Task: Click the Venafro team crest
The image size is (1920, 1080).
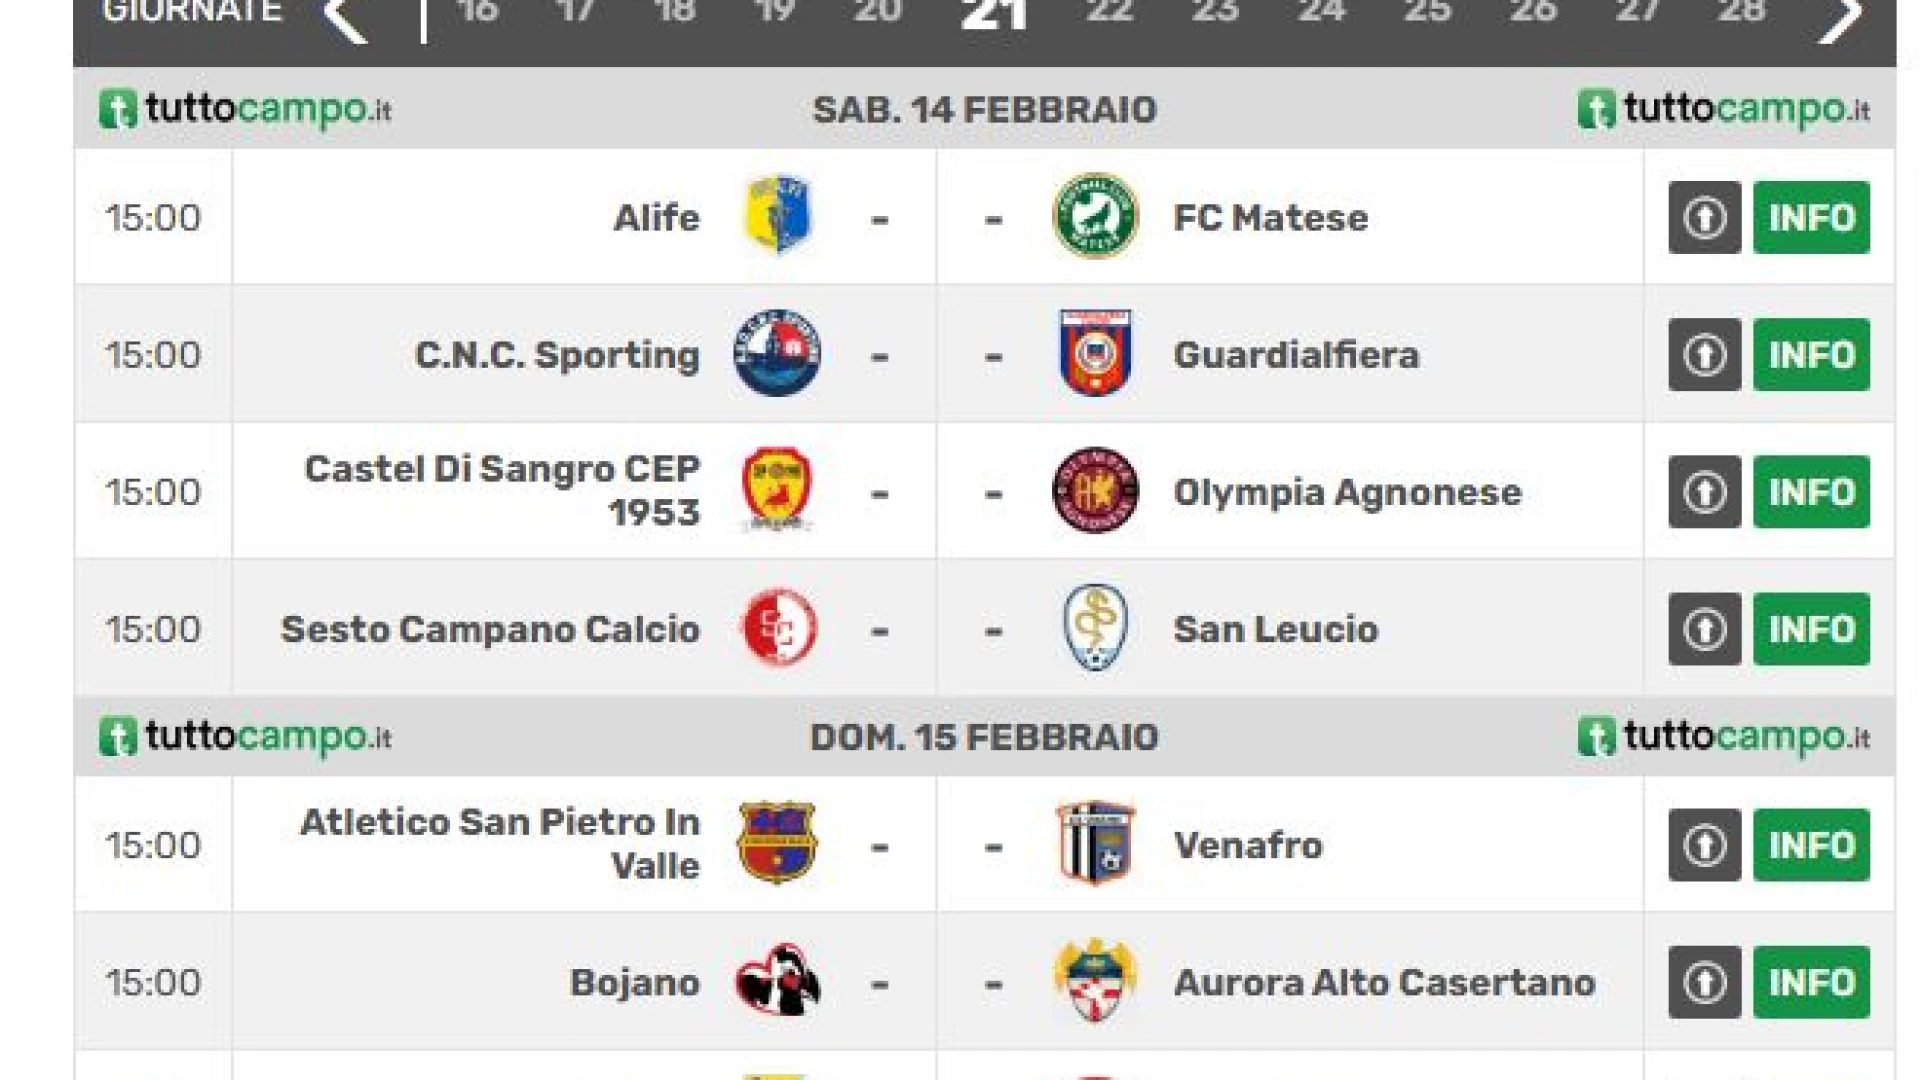Action: pyautogui.click(x=1095, y=844)
